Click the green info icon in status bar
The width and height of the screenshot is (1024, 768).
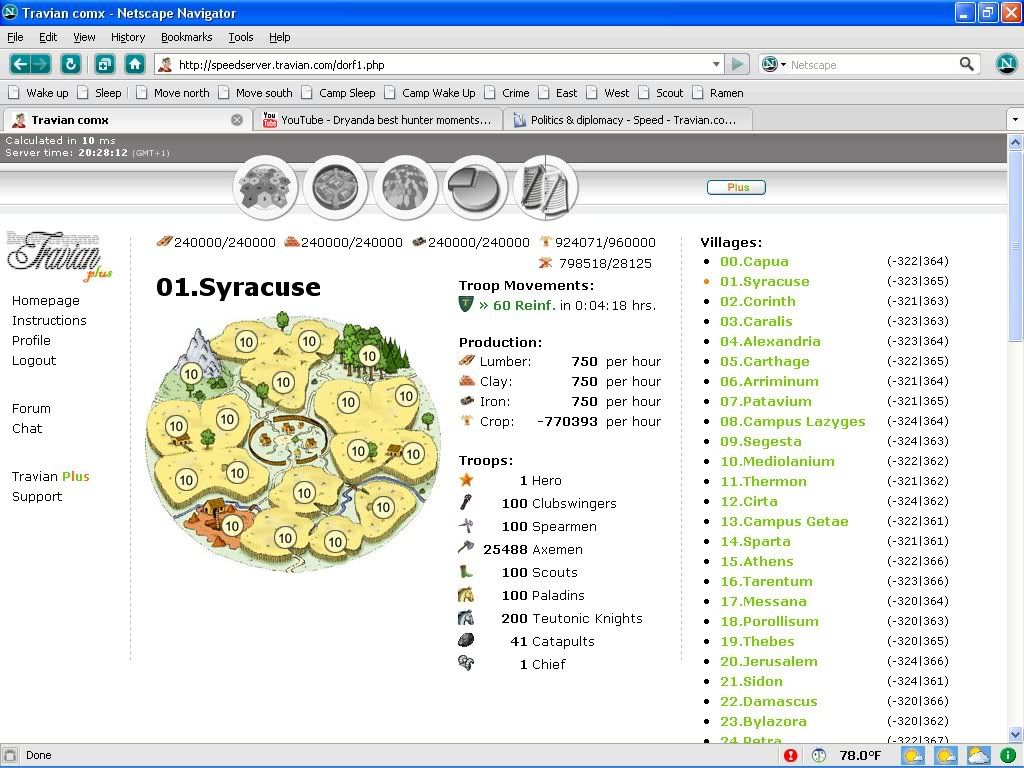(x=1008, y=756)
